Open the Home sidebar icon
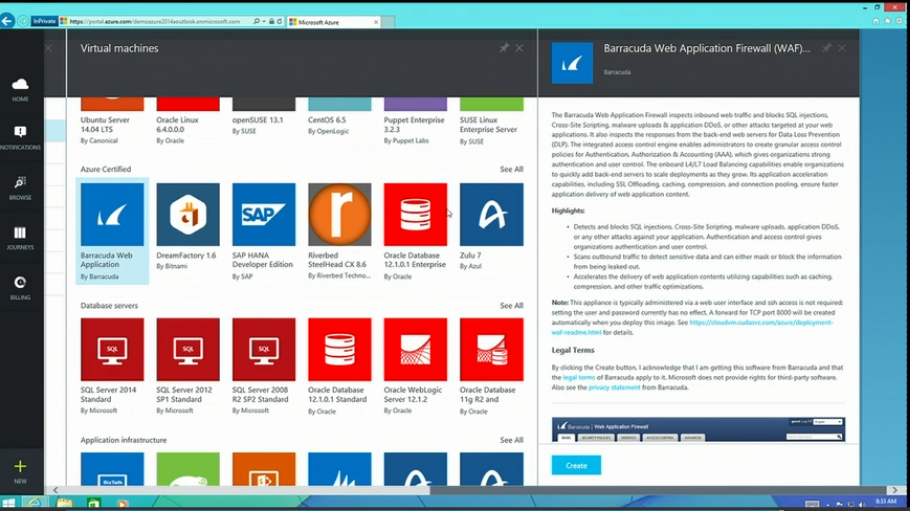The image size is (910, 514). tap(20, 89)
